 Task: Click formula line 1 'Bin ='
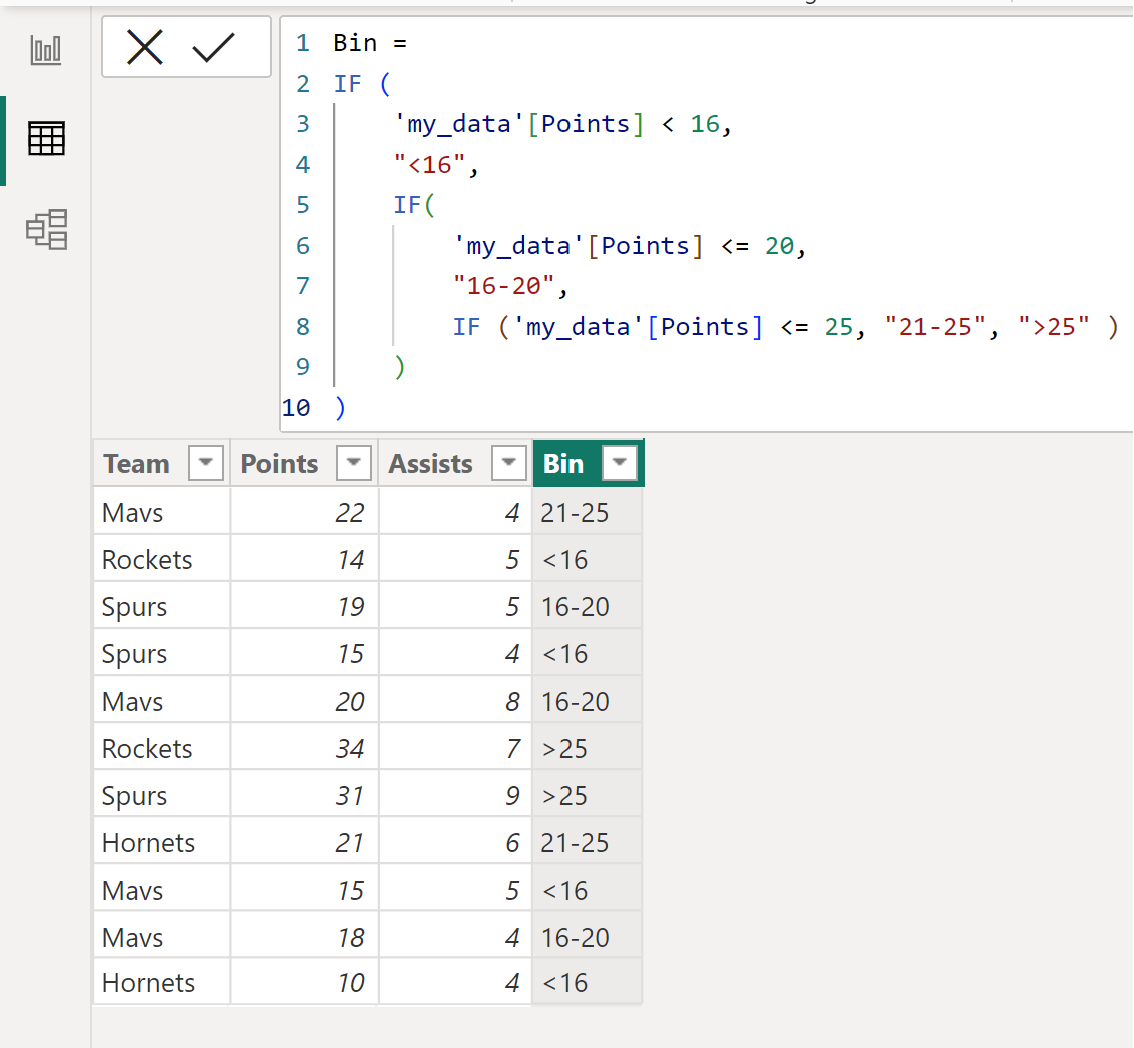(x=370, y=43)
